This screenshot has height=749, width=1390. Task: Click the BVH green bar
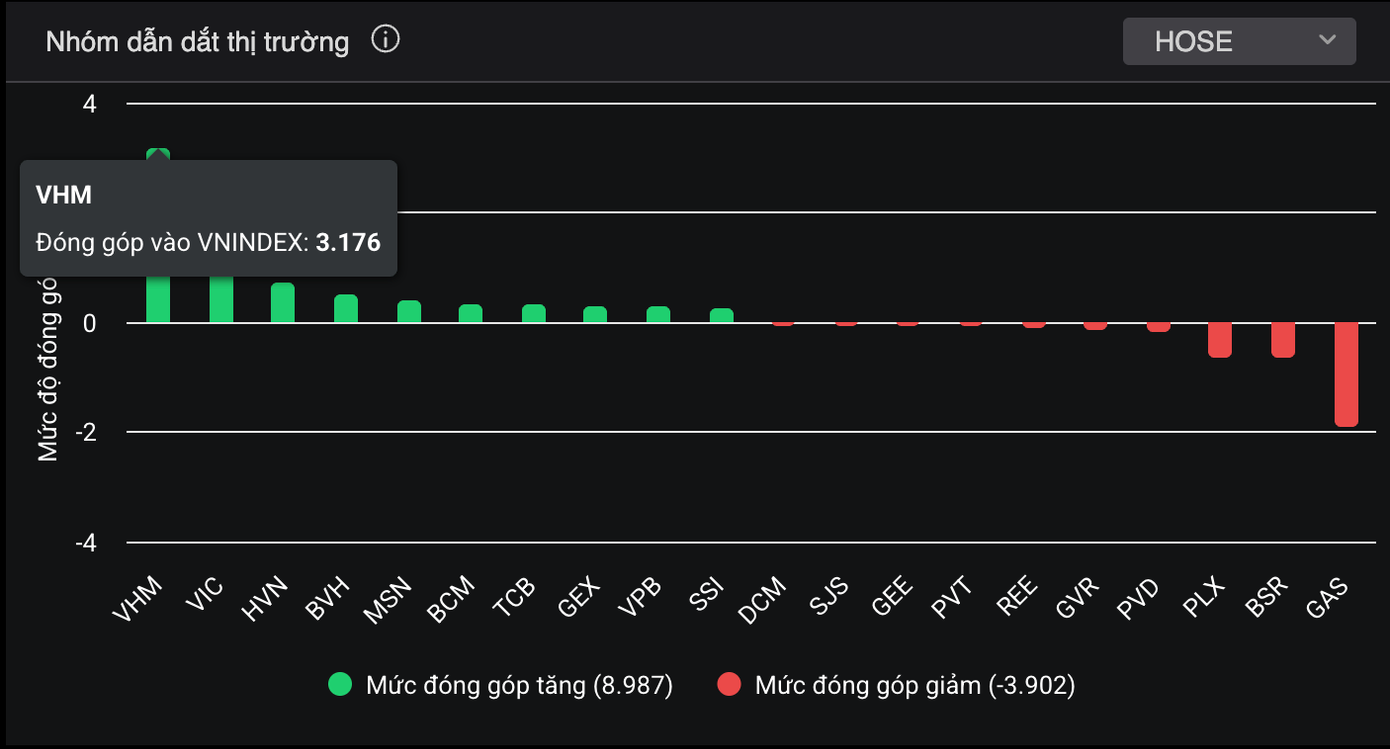tap(346, 309)
